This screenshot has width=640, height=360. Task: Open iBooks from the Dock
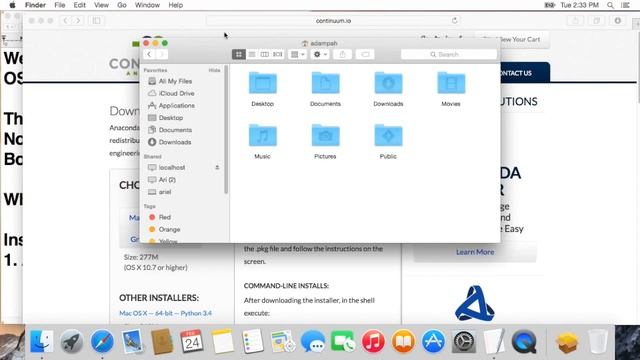403,341
